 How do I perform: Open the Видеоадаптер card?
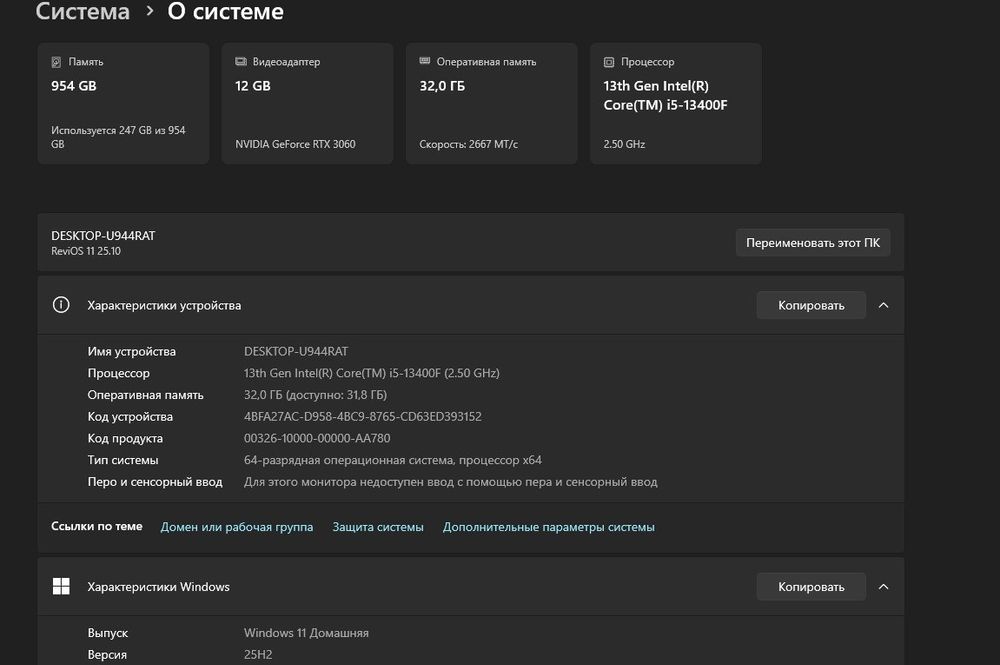pyautogui.click(x=307, y=103)
